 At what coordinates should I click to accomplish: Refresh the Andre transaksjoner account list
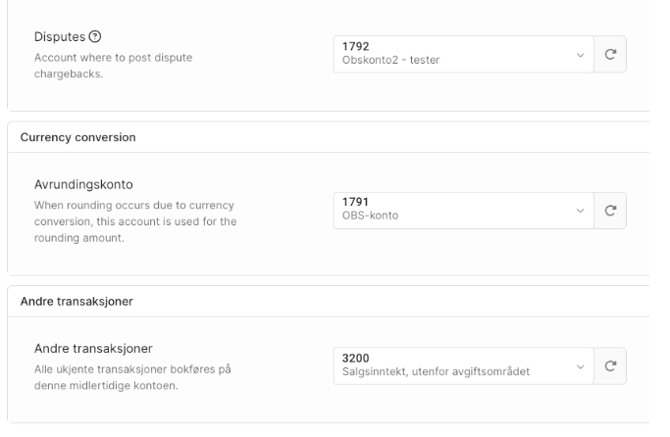click(x=610, y=366)
